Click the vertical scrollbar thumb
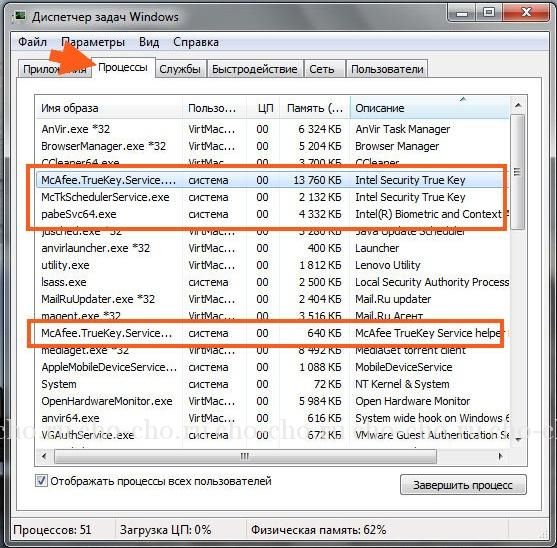Screen dimensions: 557x548 point(518,172)
